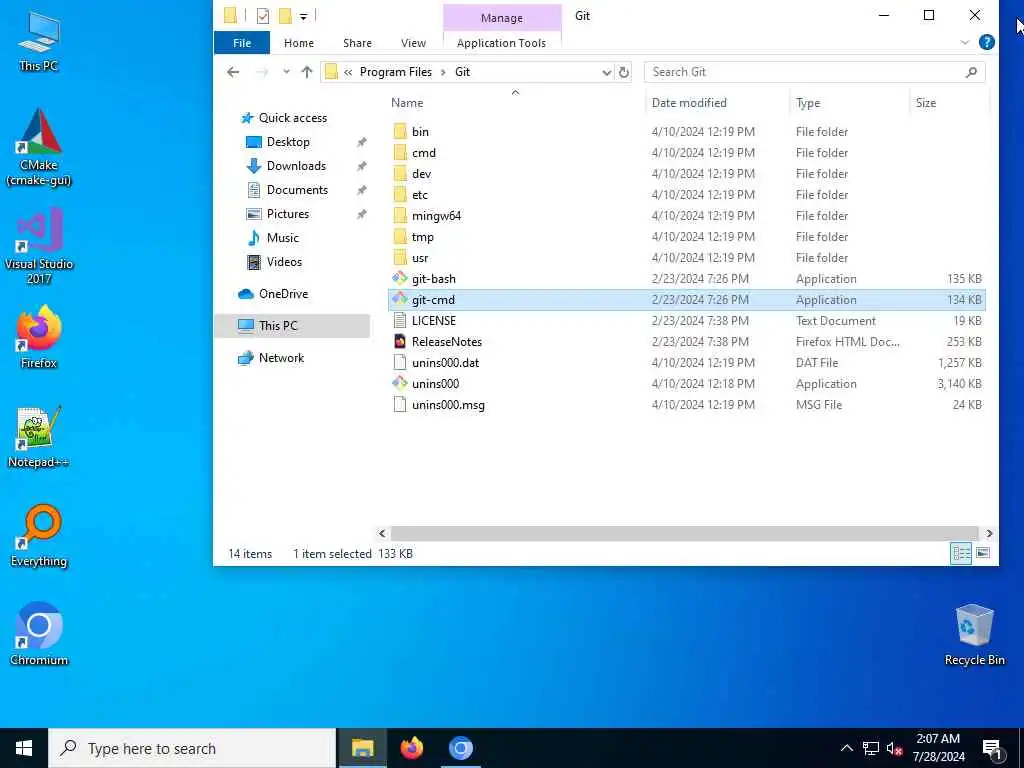Expand address path chevrons before Program Files
This screenshot has width=1024, height=768.
tap(347, 72)
